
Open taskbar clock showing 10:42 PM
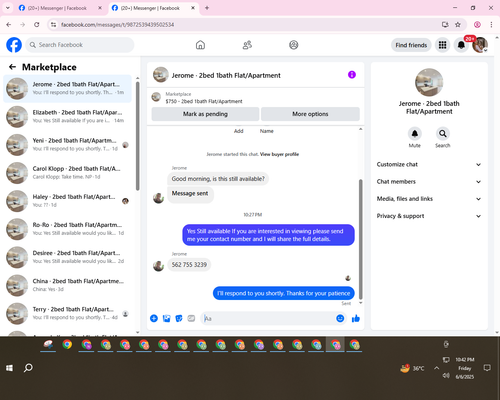[x=465, y=368]
